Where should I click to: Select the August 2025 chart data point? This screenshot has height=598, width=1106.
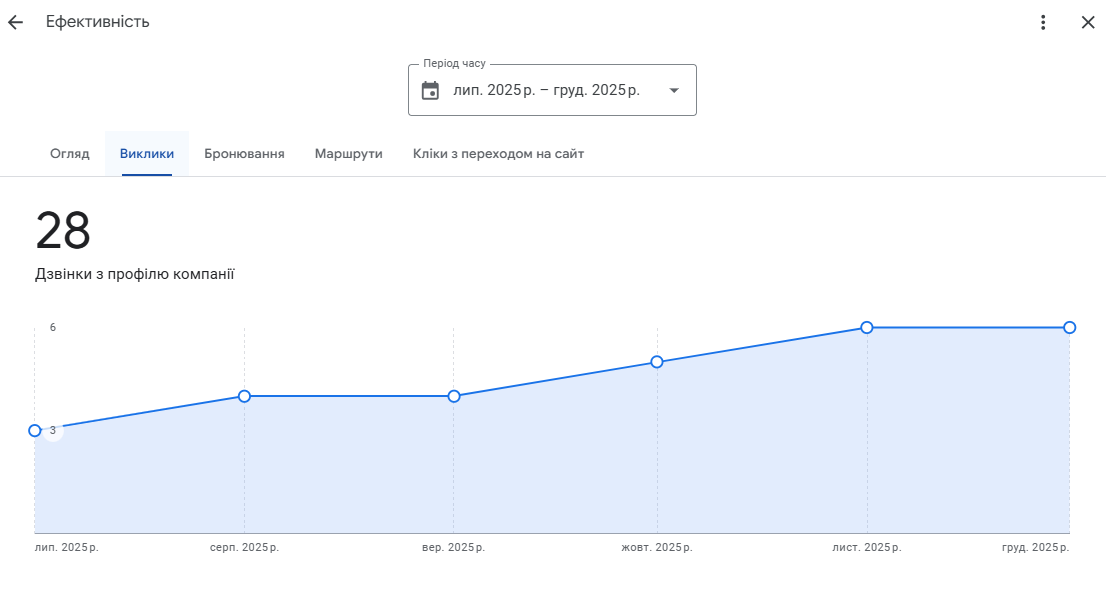click(244, 396)
